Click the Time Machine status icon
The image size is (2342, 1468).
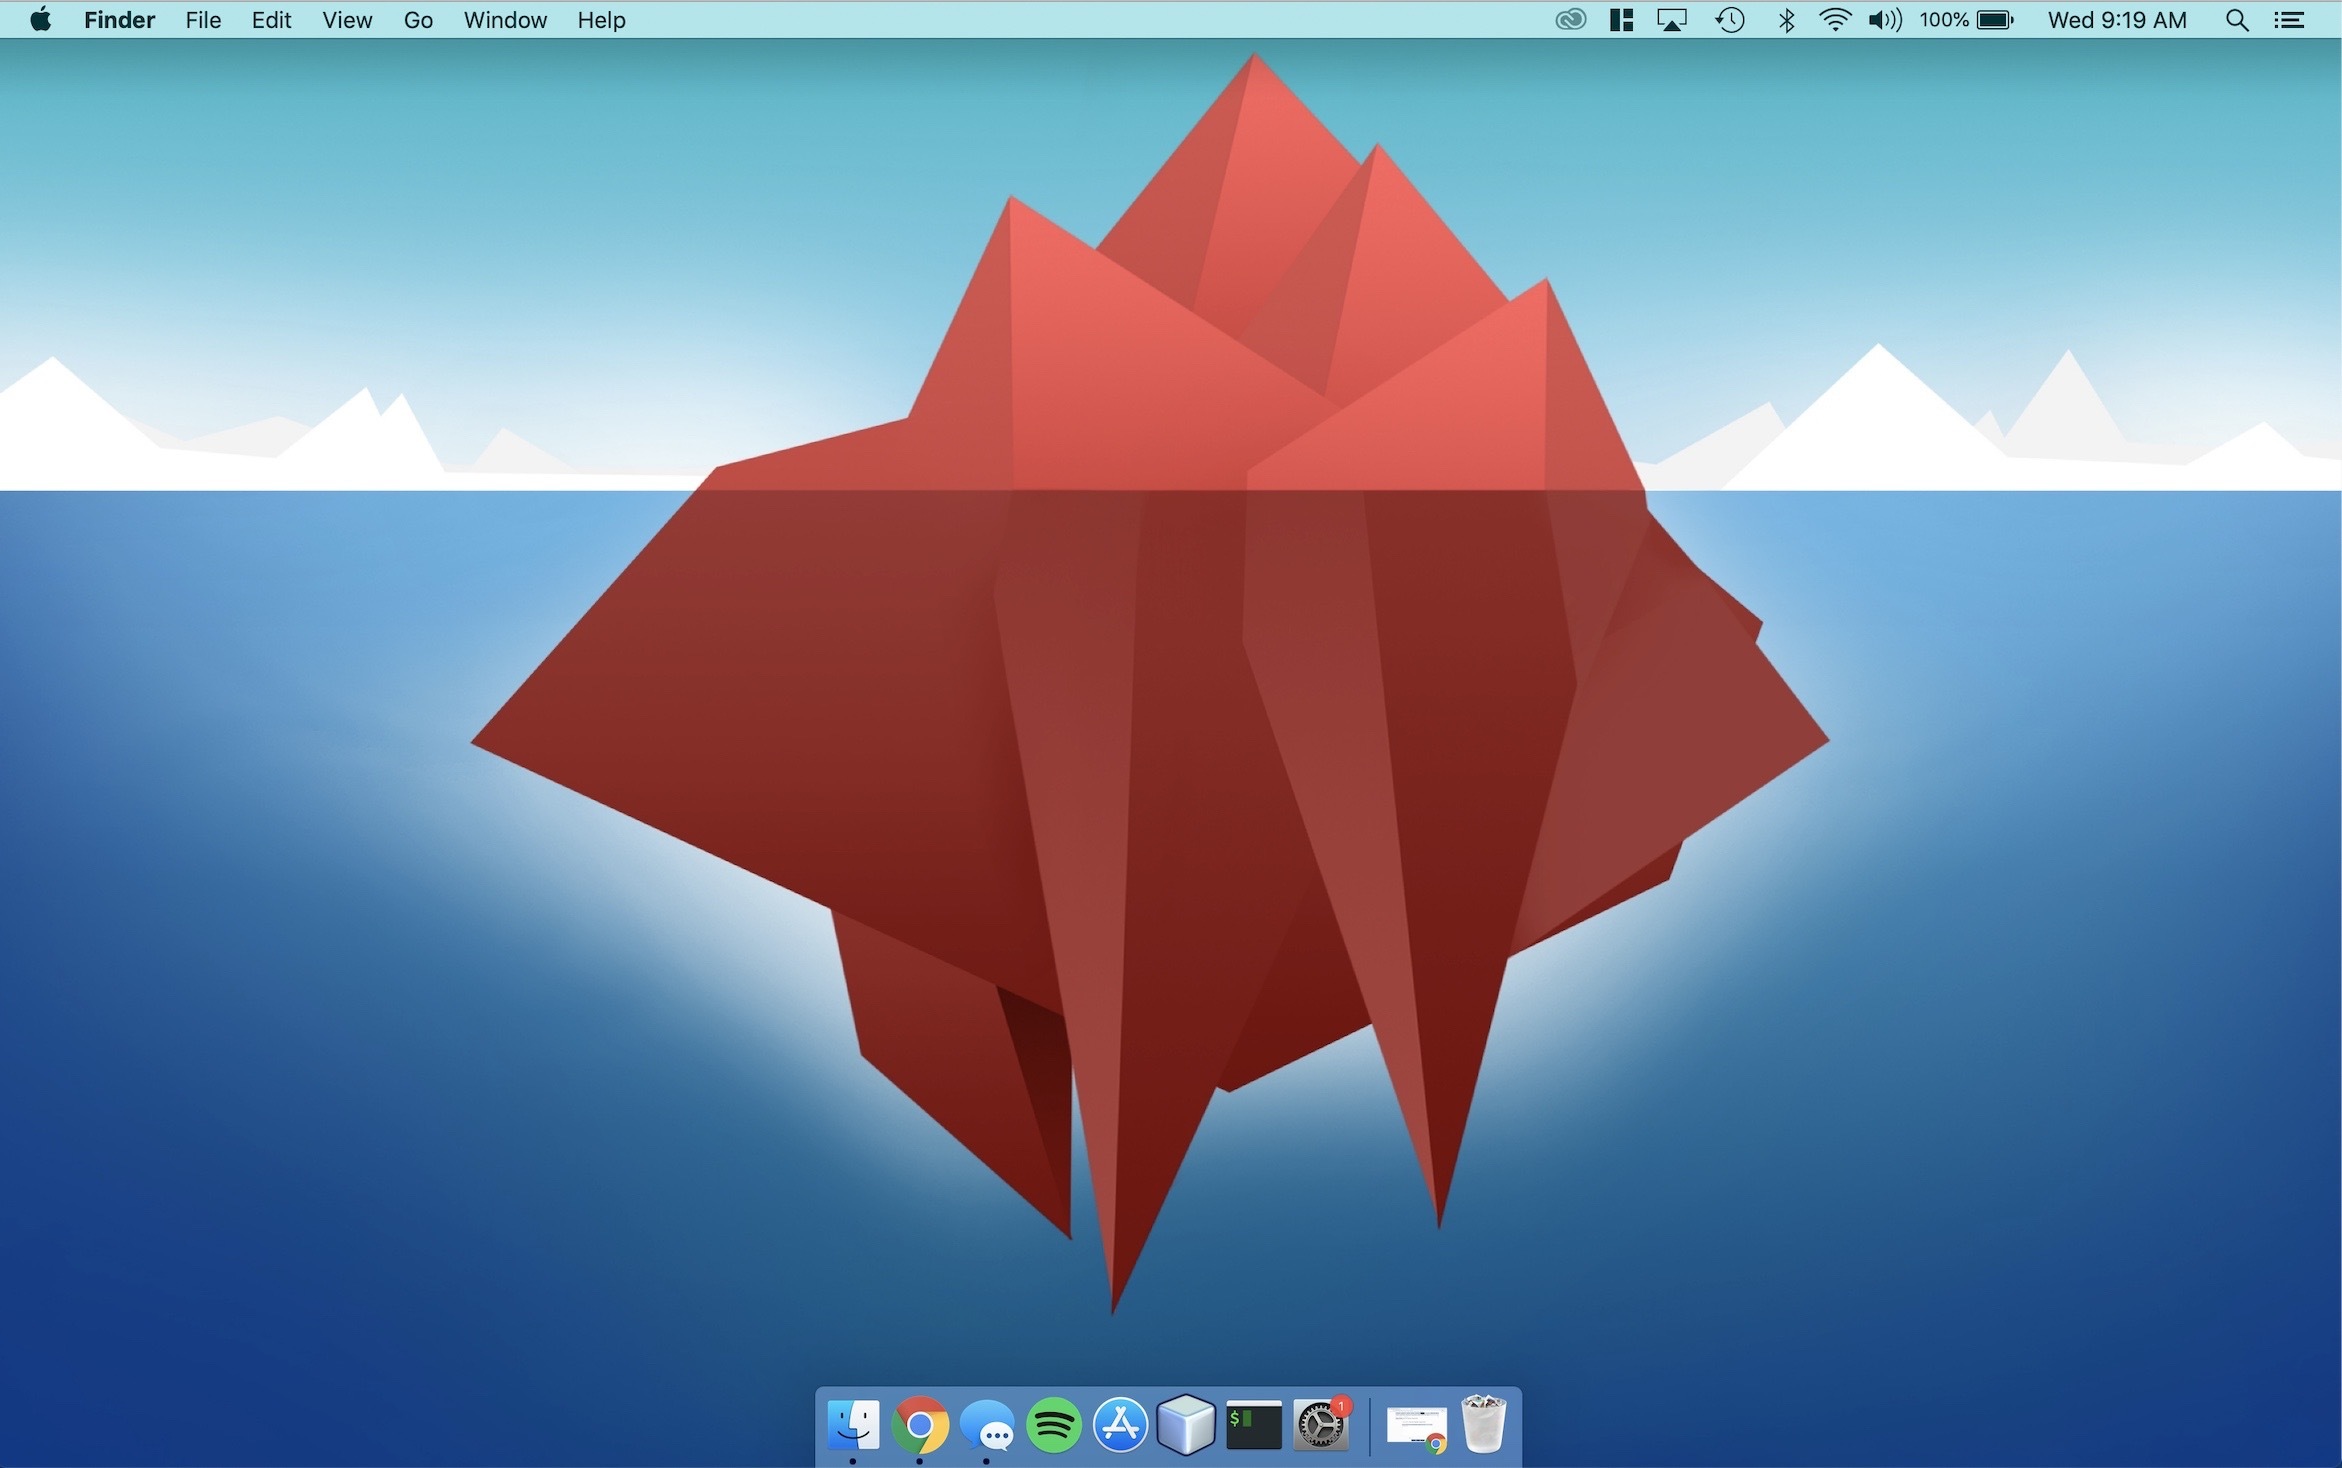[1730, 20]
